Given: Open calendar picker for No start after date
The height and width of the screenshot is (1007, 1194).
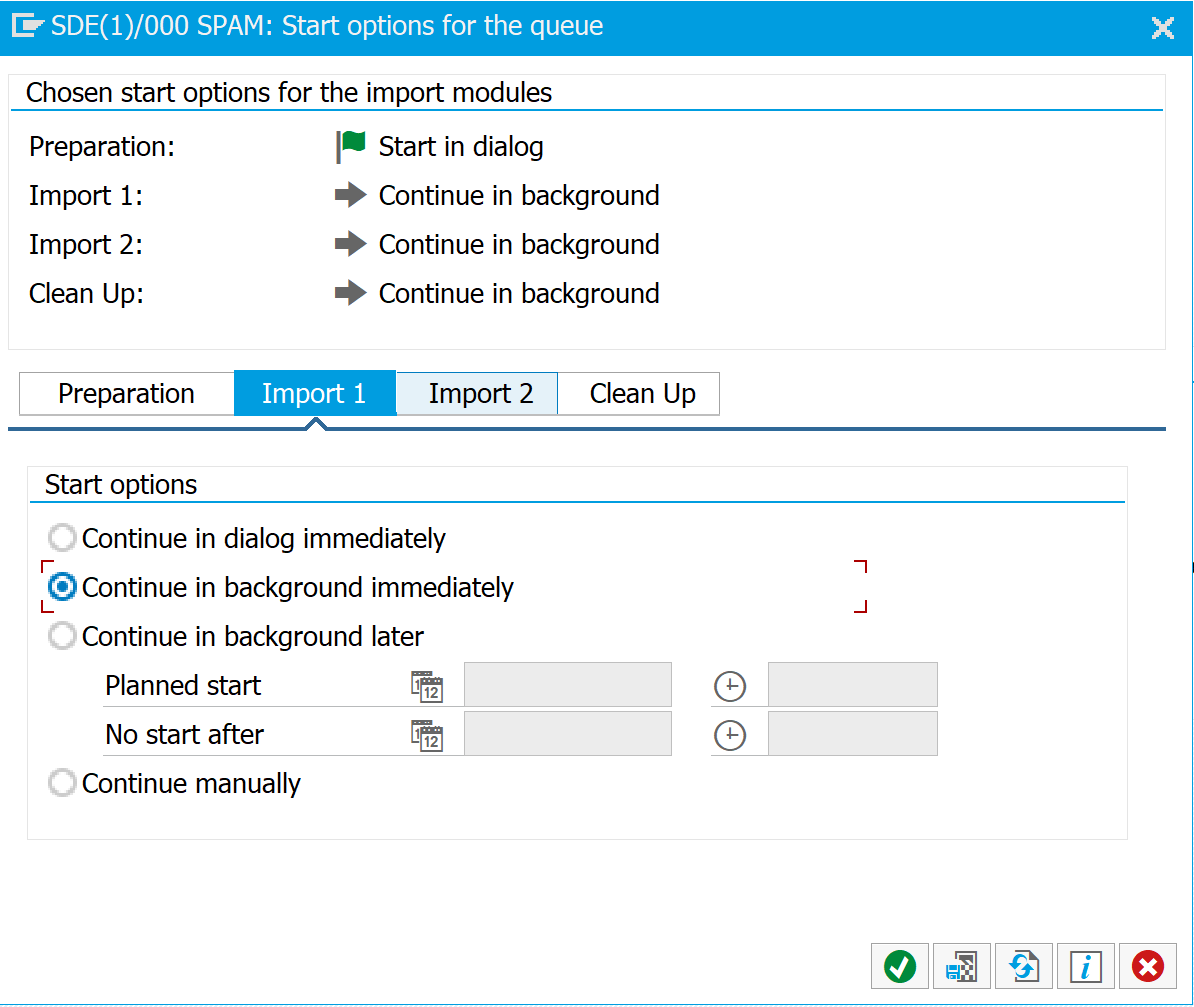Looking at the screenshot, I should 427,735.
